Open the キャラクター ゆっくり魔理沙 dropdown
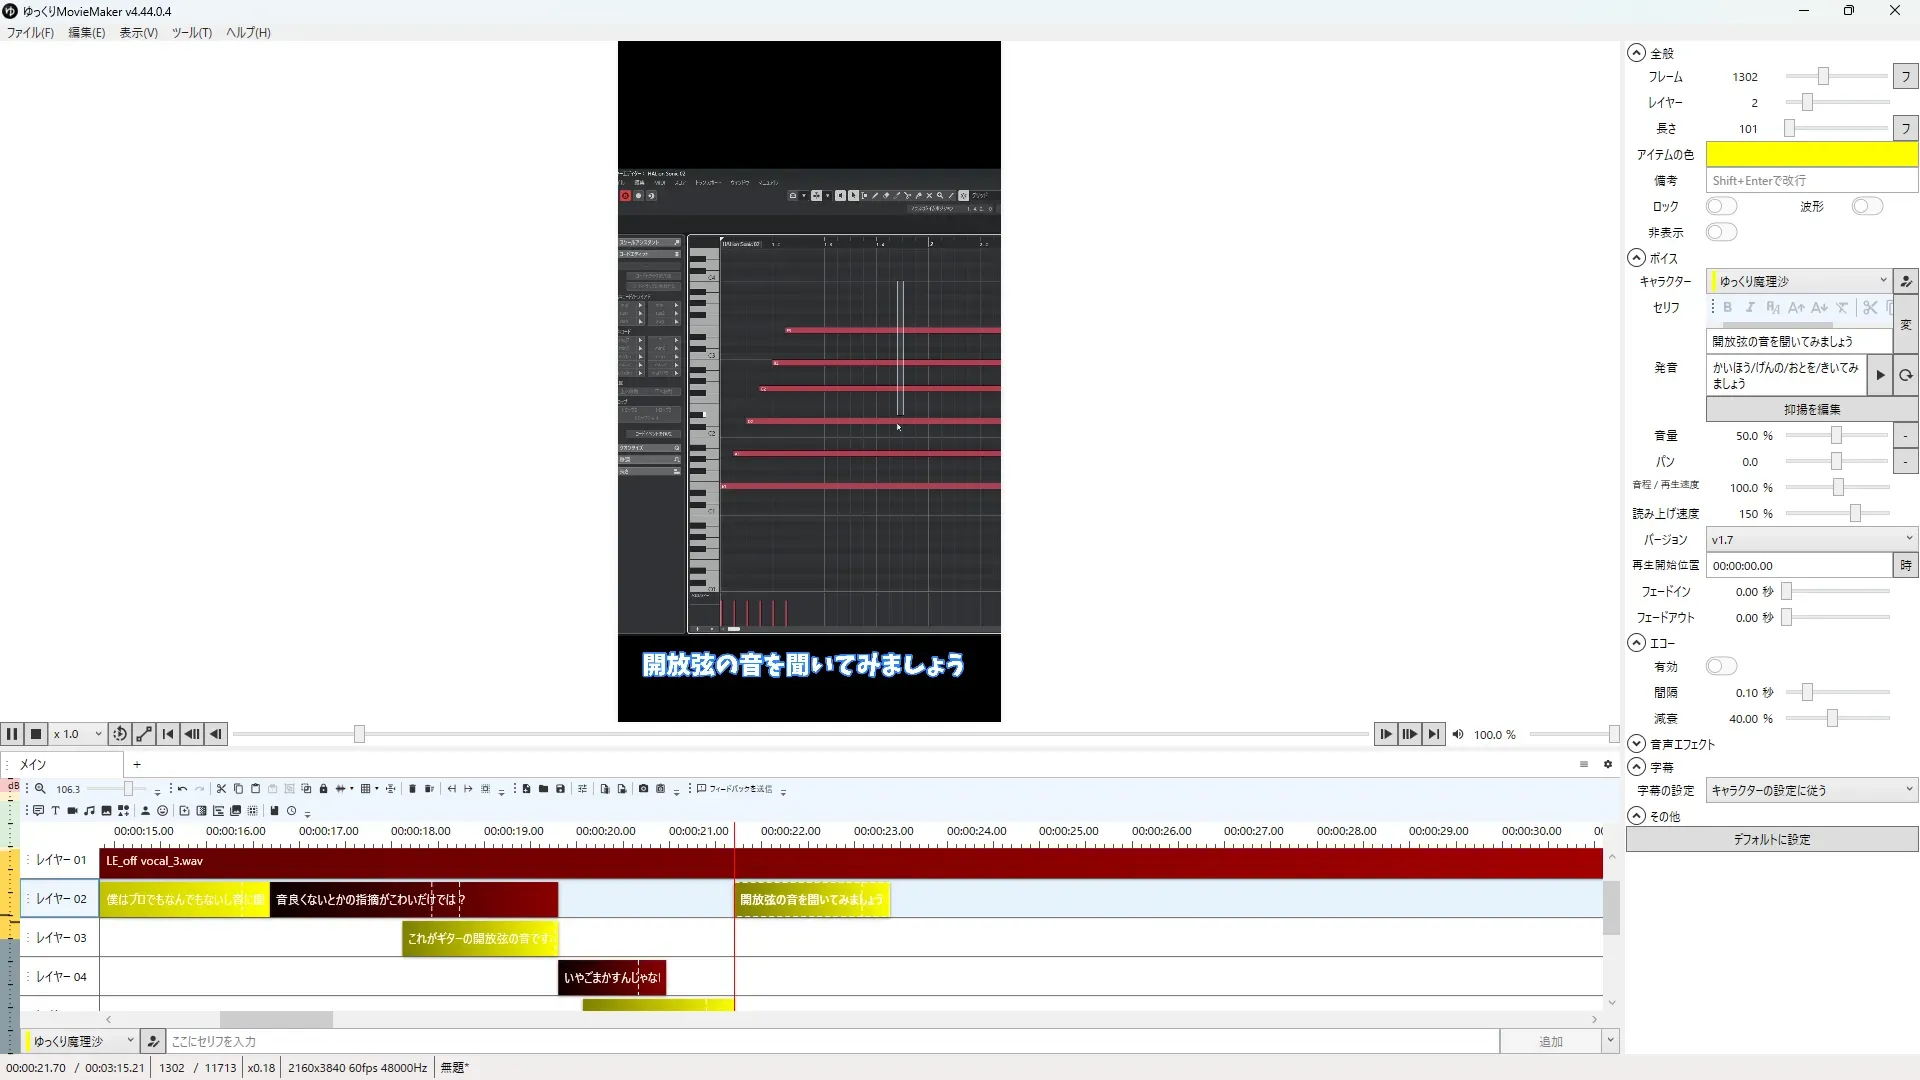Image resolution: width=1920 pixels, height=1080 pixels. (x=1799, y=281)
